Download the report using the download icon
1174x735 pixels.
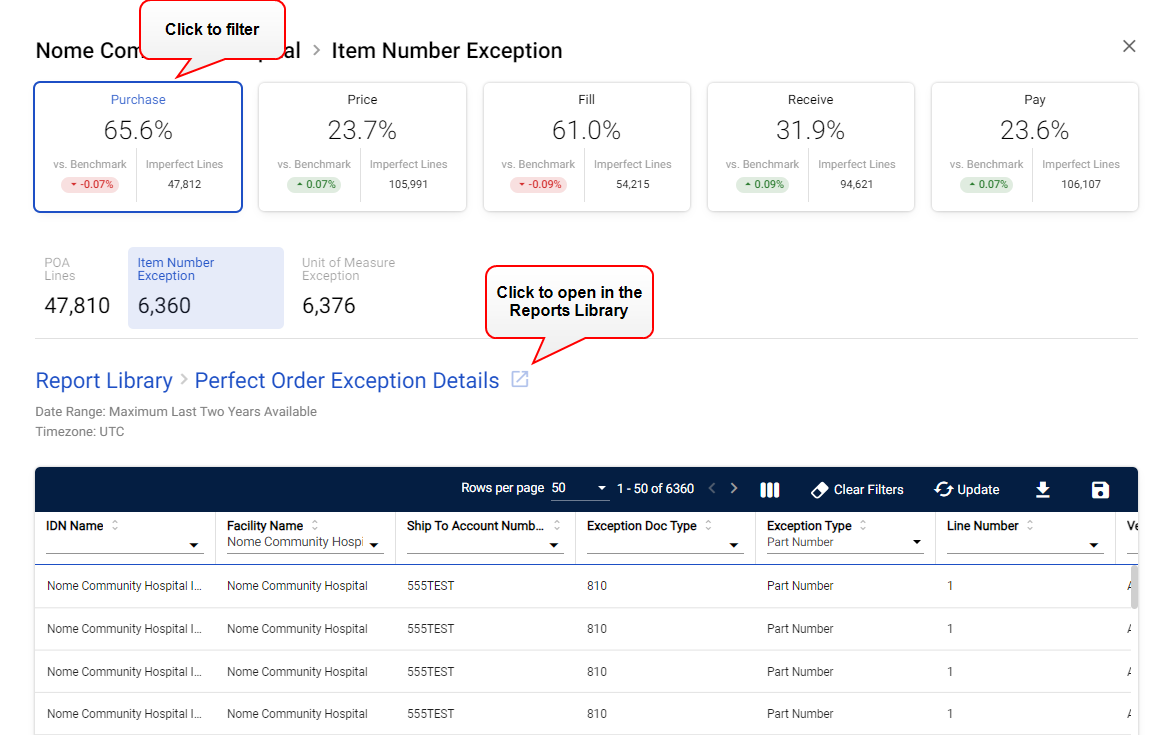(1043, 489)
